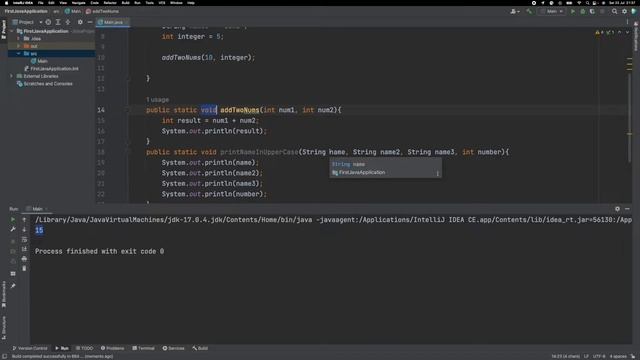Open Terminal tool window
Viewport: 640px width, 360px height.
(x=143, y=348)
